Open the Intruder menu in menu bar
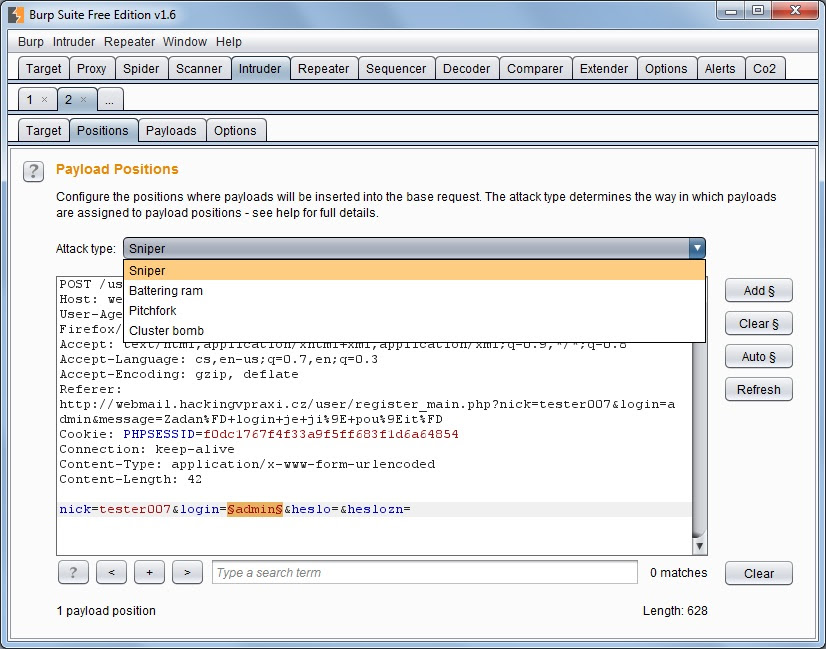This screenshot has width=826, height=649. (x=74, y=42)
